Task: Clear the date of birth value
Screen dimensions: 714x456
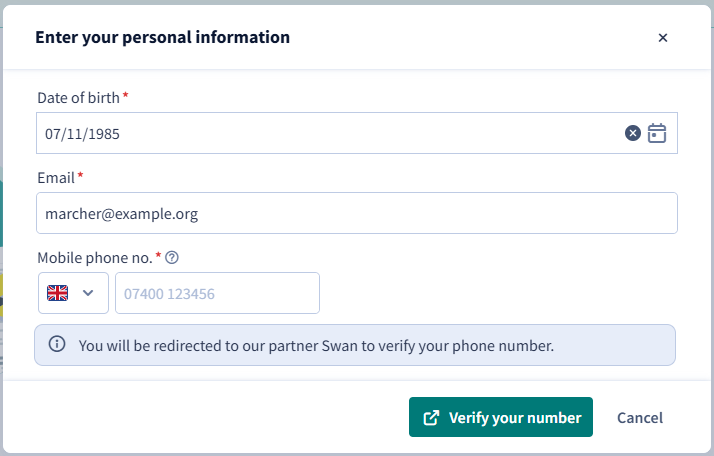Action: click(x=632, y=133)
